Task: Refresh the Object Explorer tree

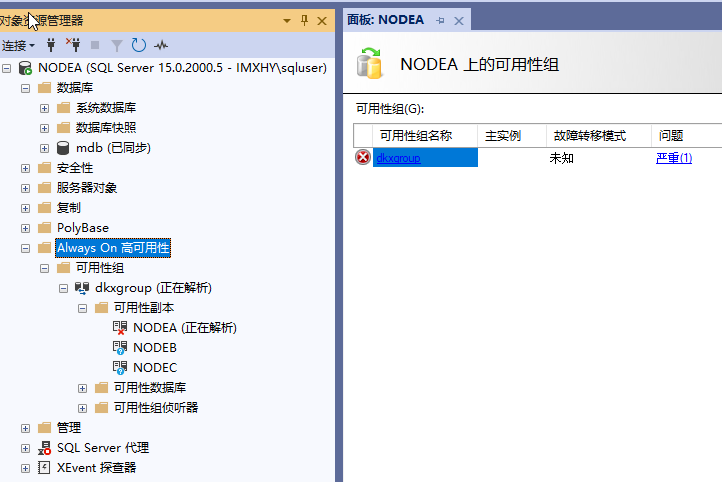Action: [x=139, y=45]
